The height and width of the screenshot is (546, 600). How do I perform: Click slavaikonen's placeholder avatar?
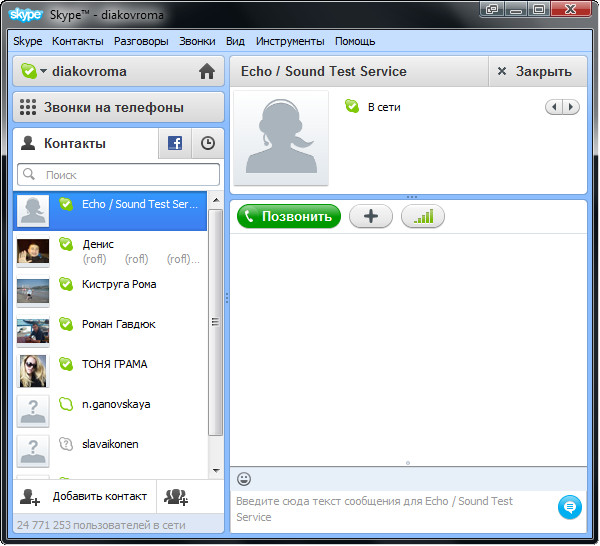[33, 451]
